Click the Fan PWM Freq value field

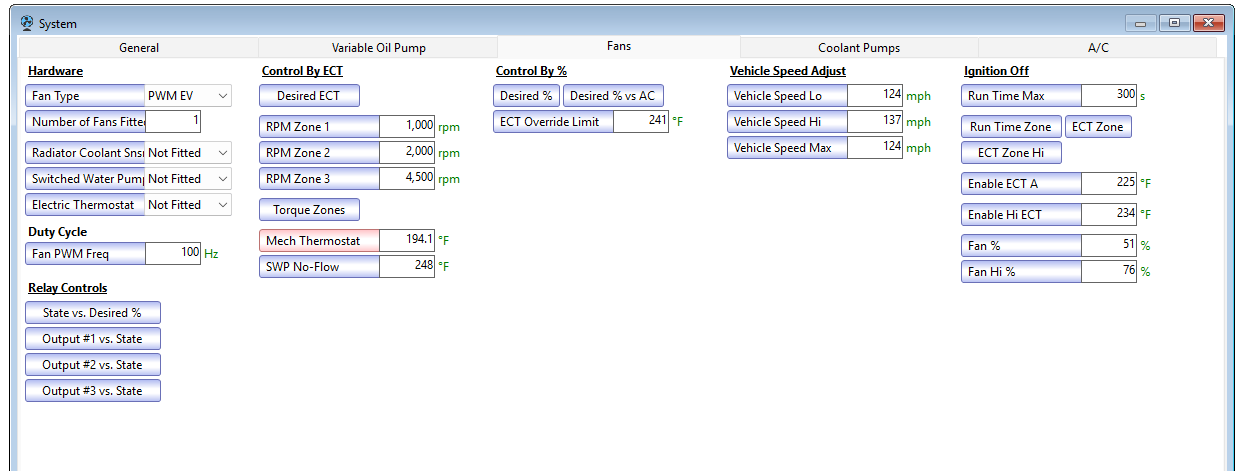[x=173, y=254]
